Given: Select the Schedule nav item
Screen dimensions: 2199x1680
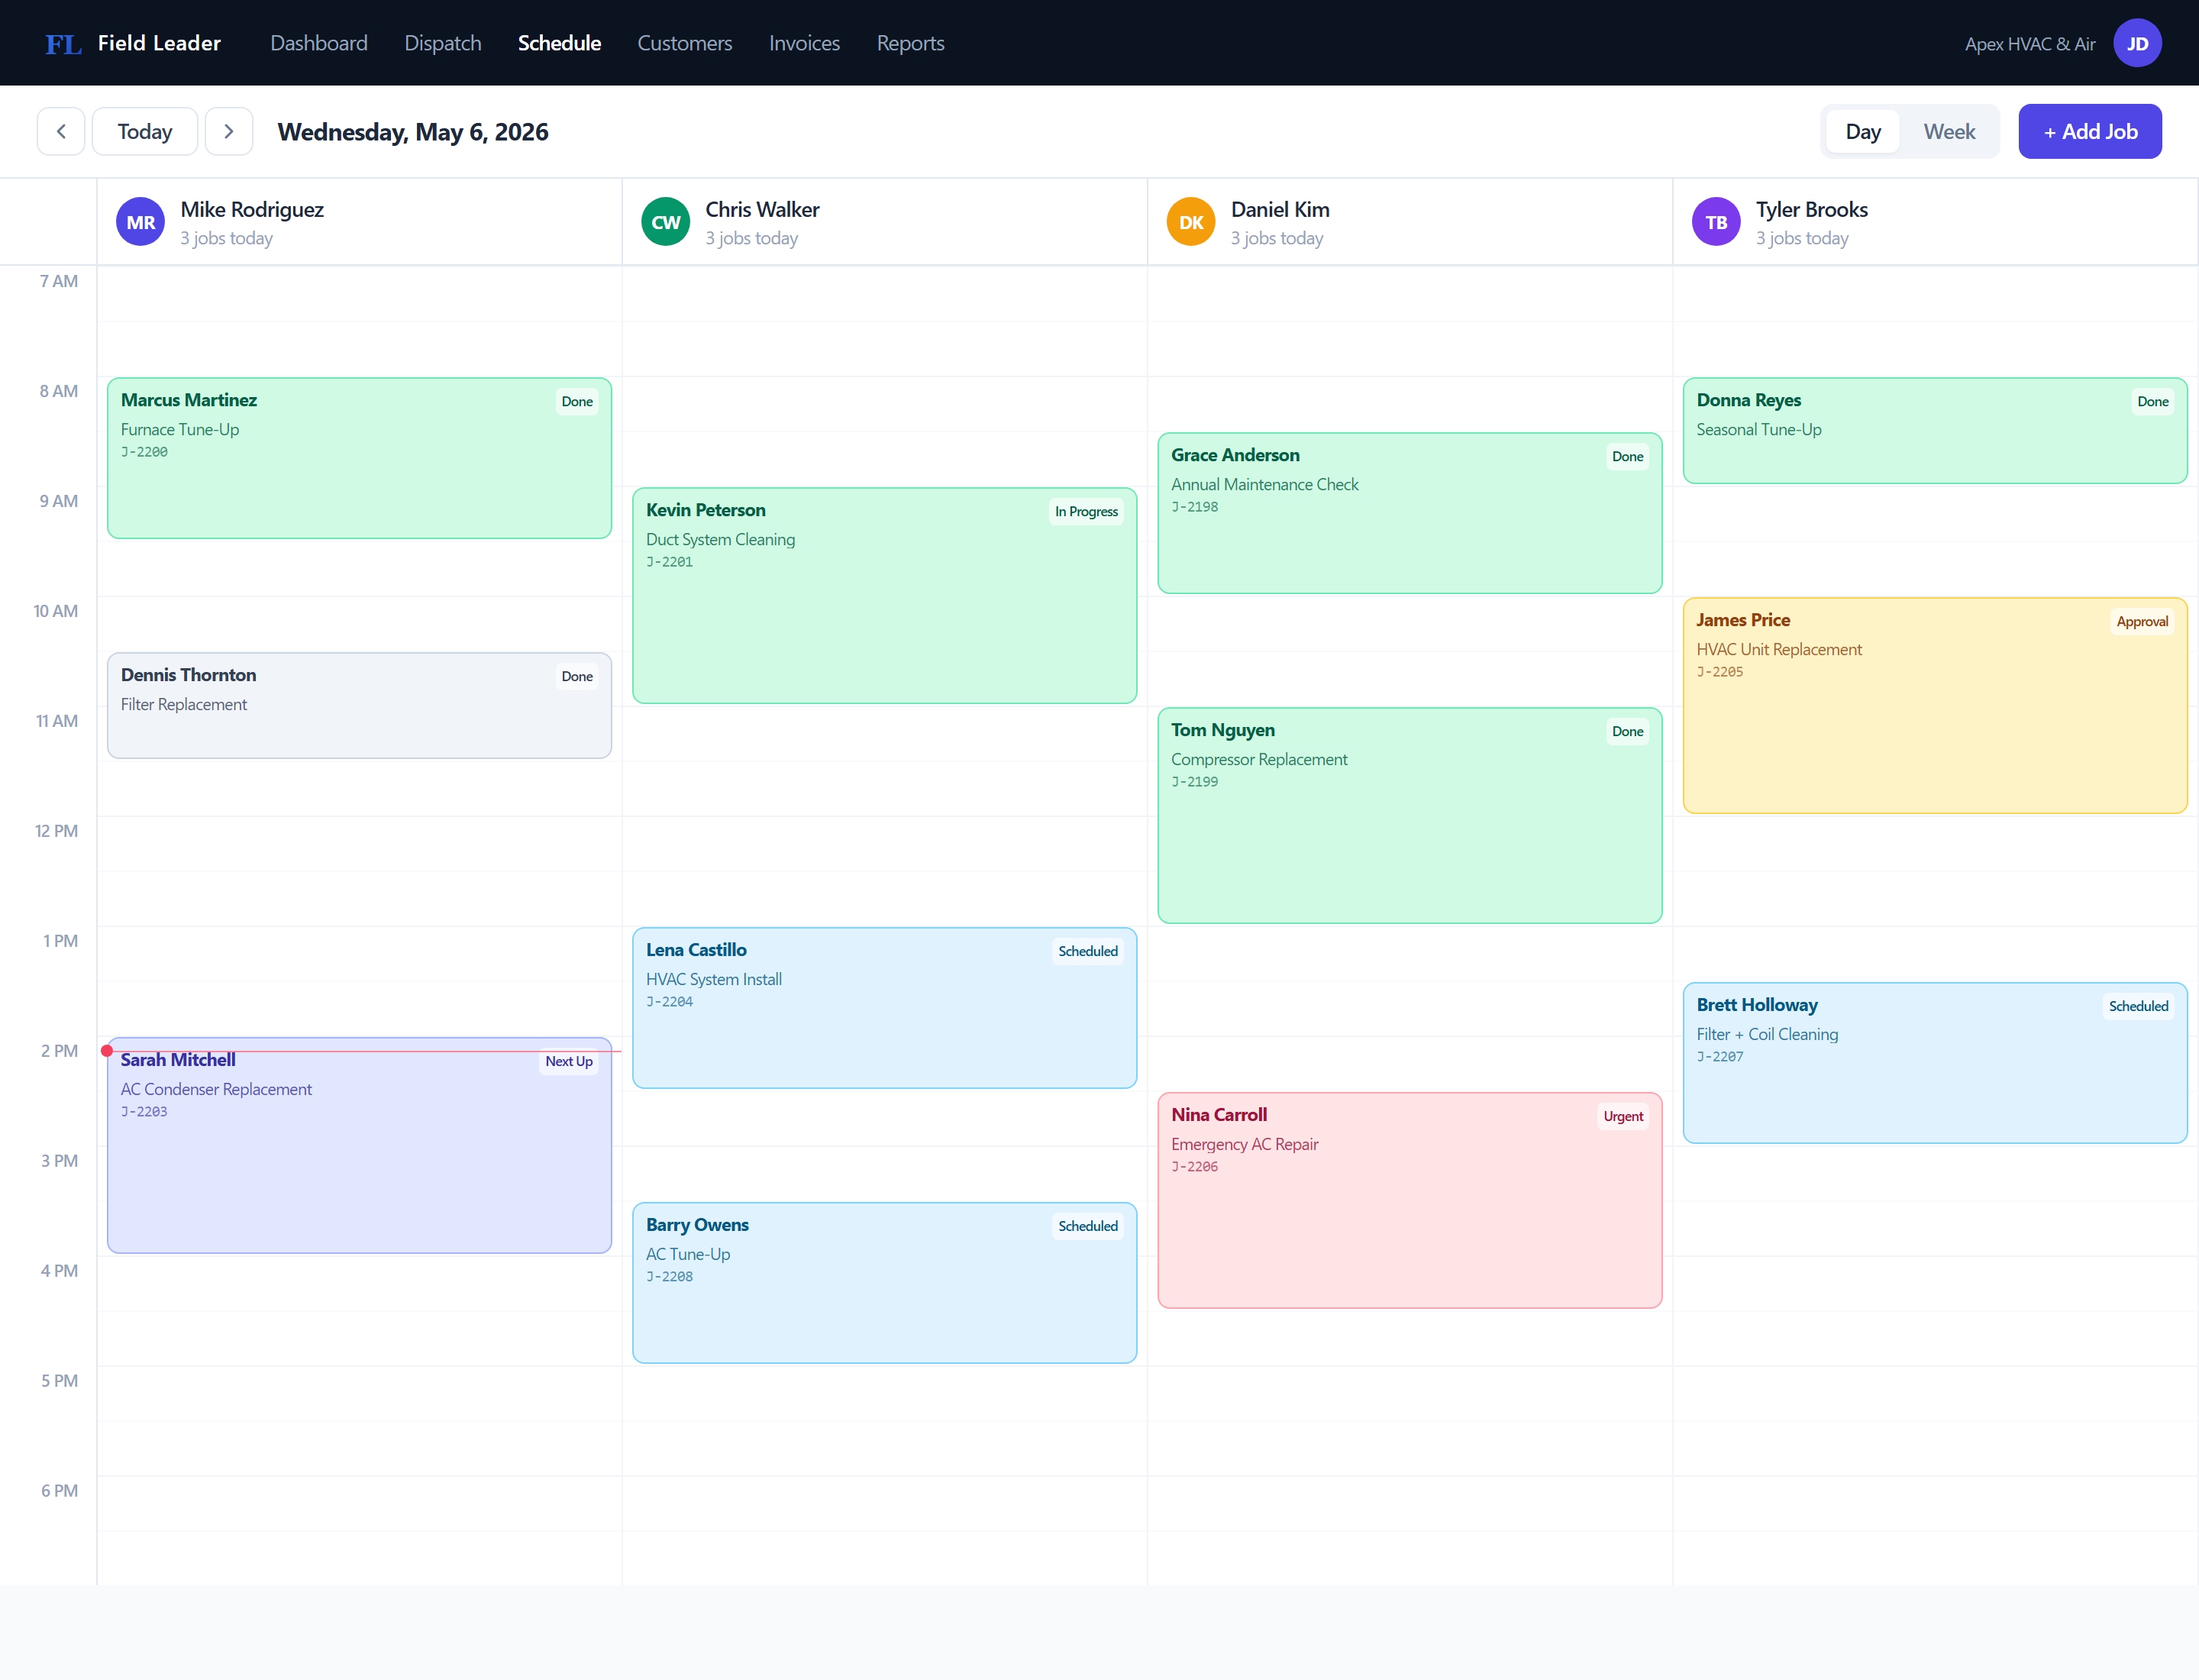Looking at the screenshot, I should tap(559, 43).
